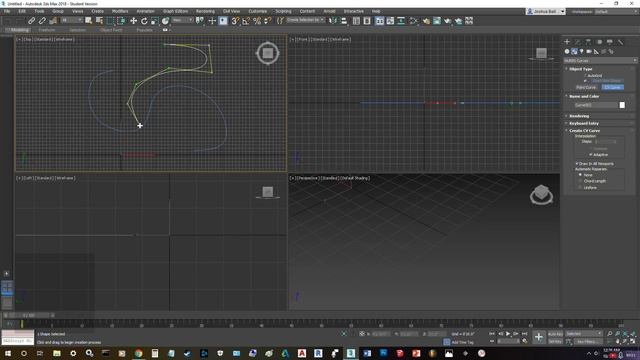This screenshot has width=640, height=360.
Task: Select the Shapes category icon
Action: [574, 51]
